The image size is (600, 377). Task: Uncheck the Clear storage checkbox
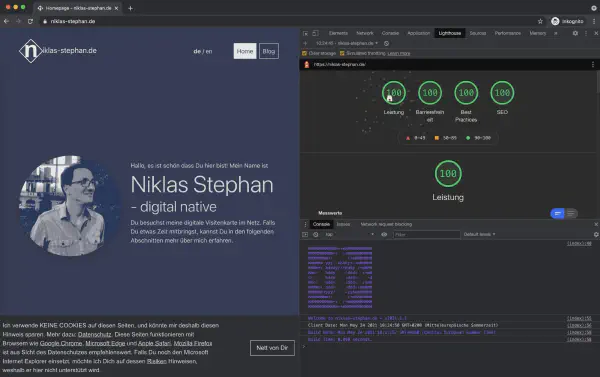tap(305, 54)
